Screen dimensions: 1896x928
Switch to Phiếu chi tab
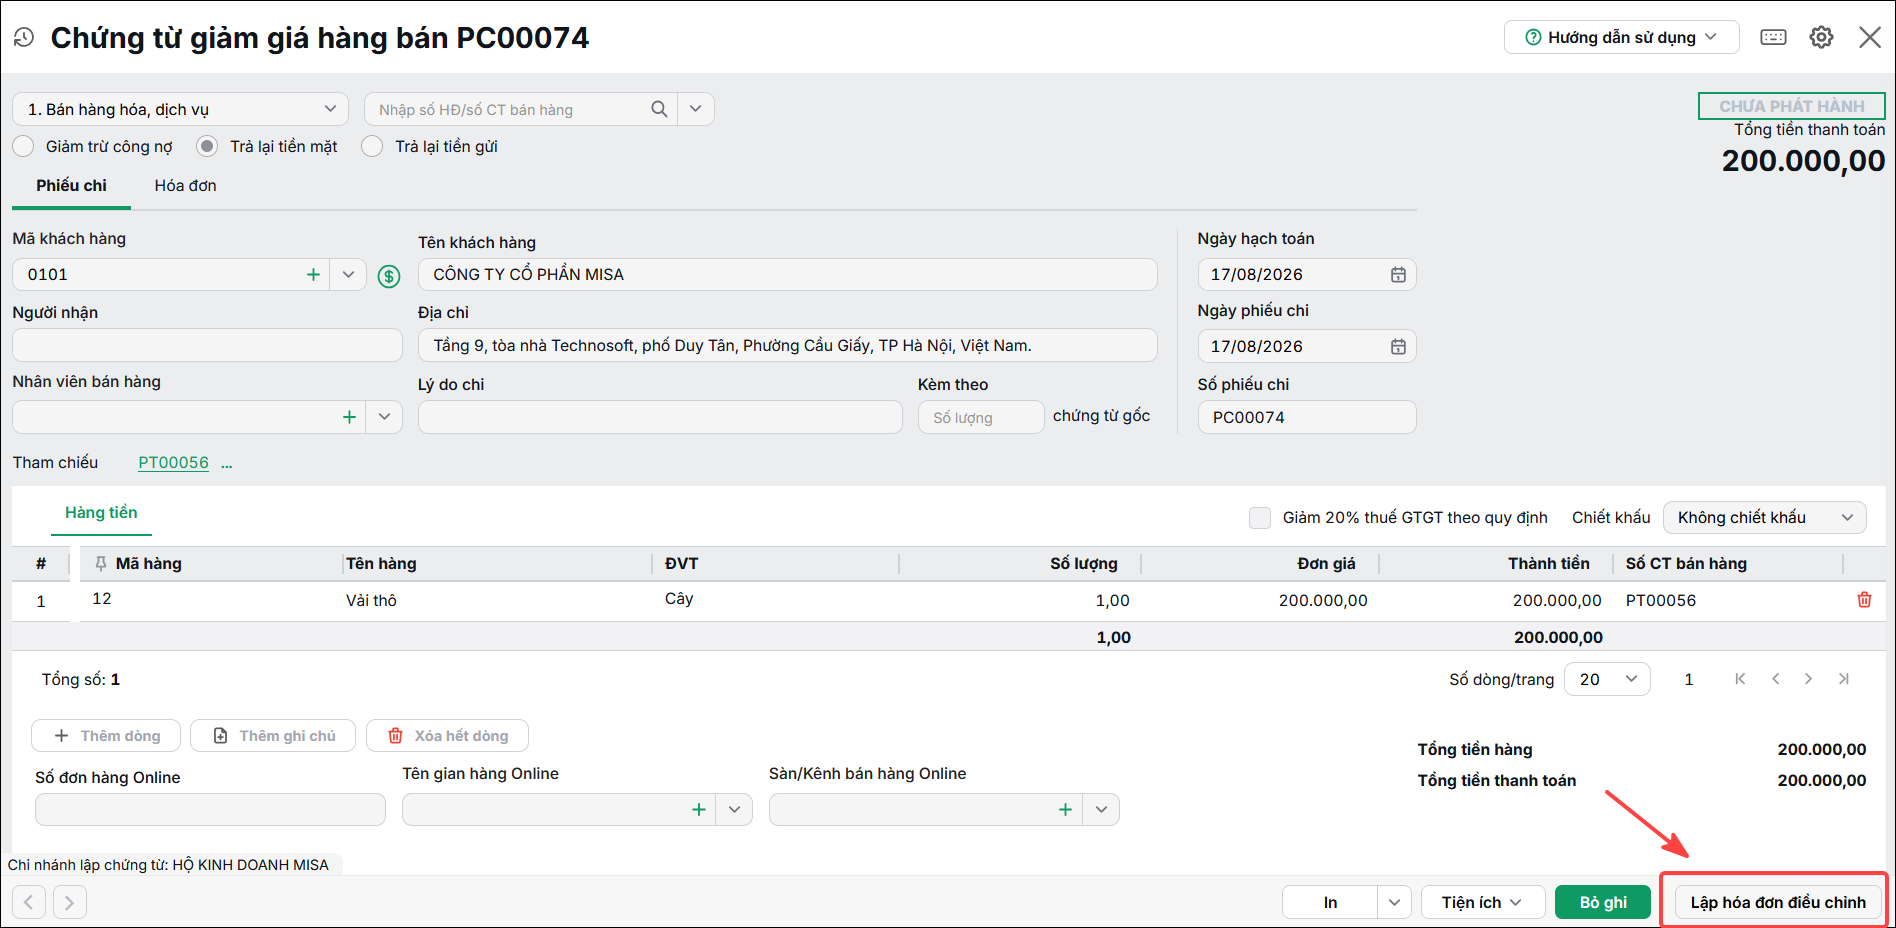(71, 186)
